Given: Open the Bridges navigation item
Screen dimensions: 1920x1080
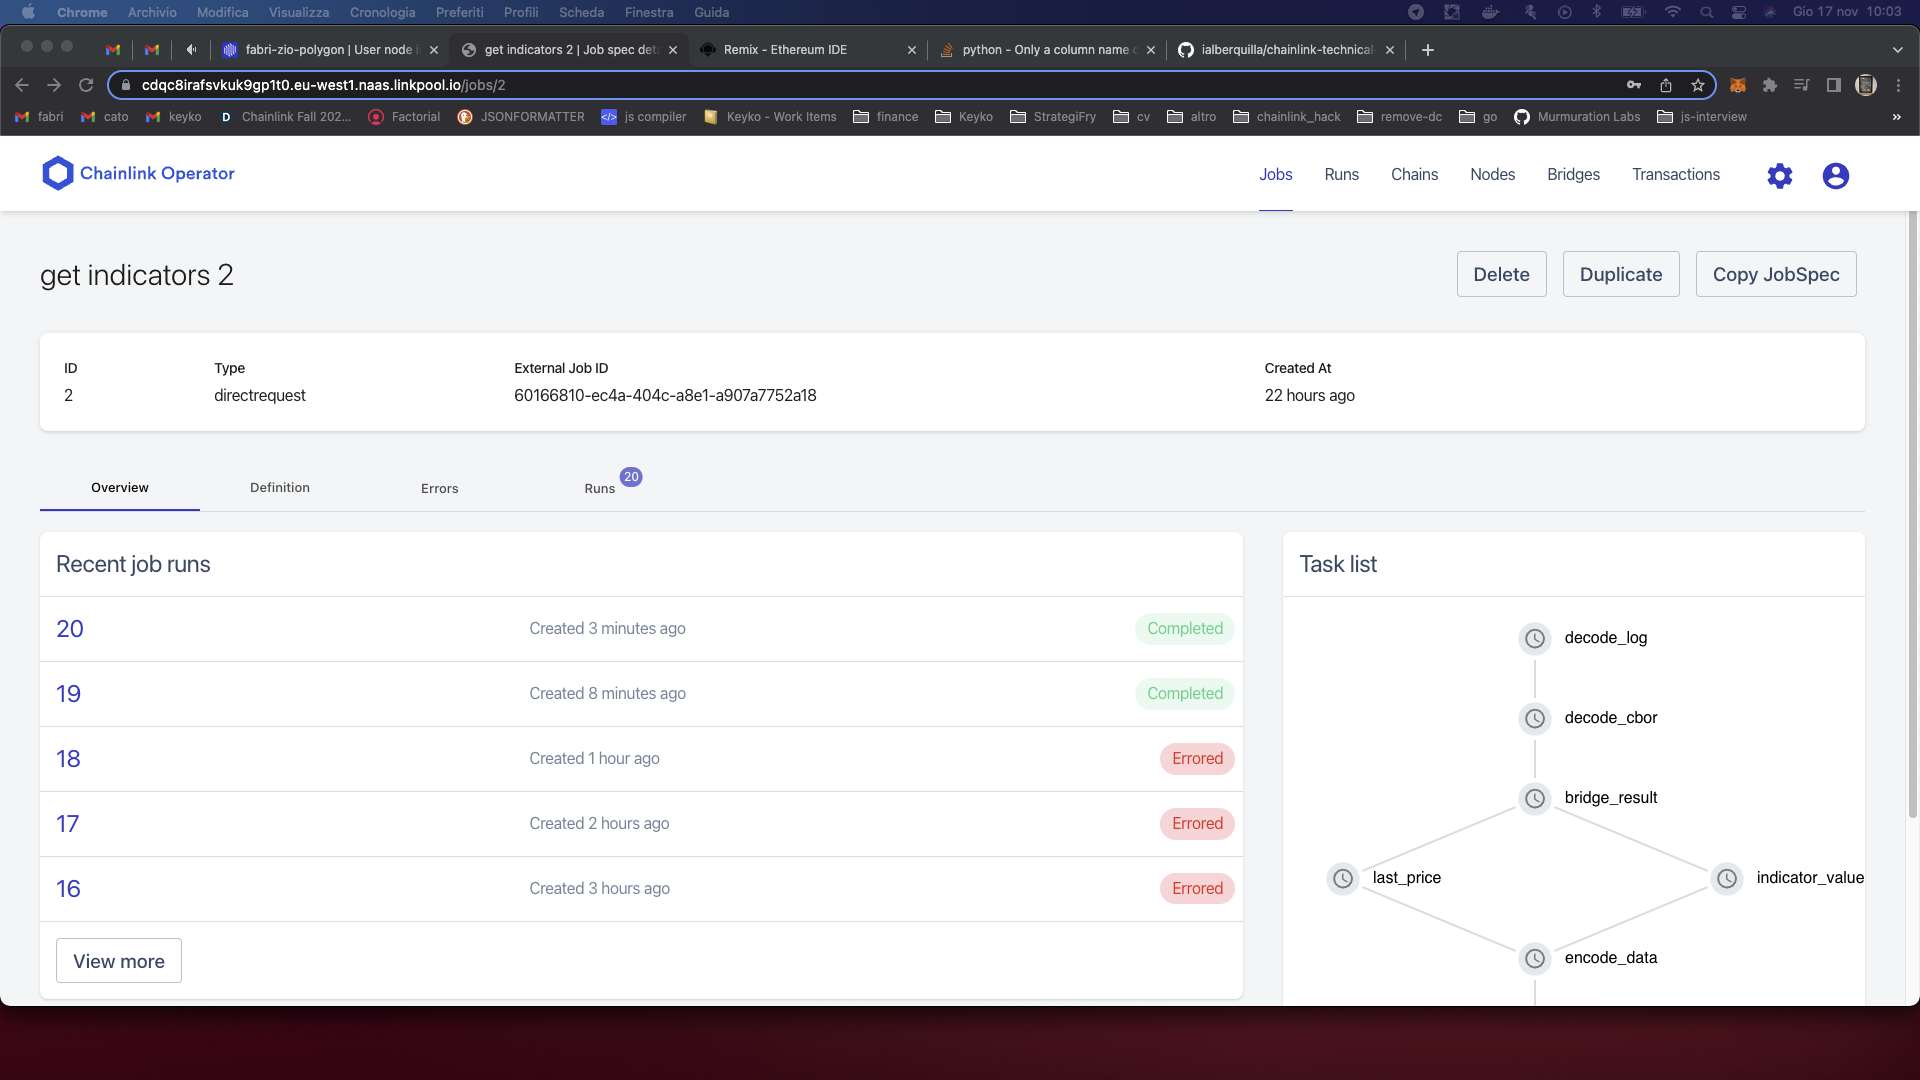Looking at the screenshot, I should click(1573, 175).
